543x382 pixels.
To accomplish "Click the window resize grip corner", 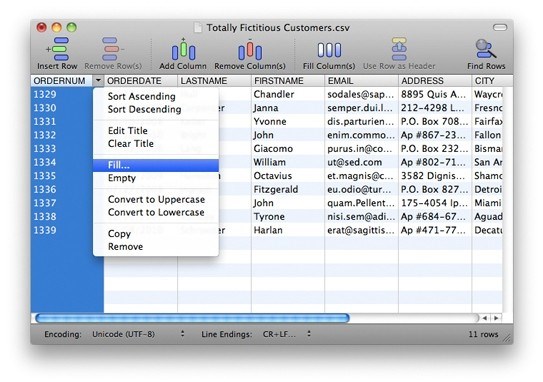I will (x=508, y=339).
